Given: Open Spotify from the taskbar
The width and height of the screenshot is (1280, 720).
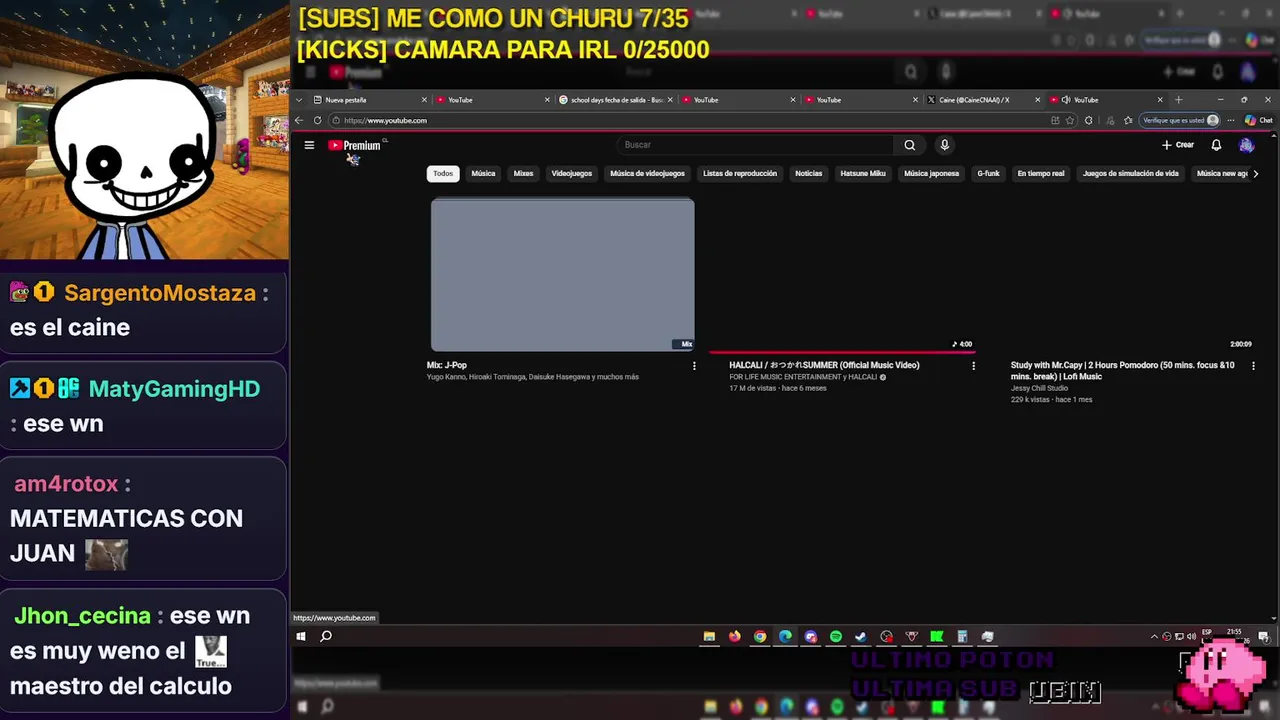Looking at the screenshot, I should (836, 636).
